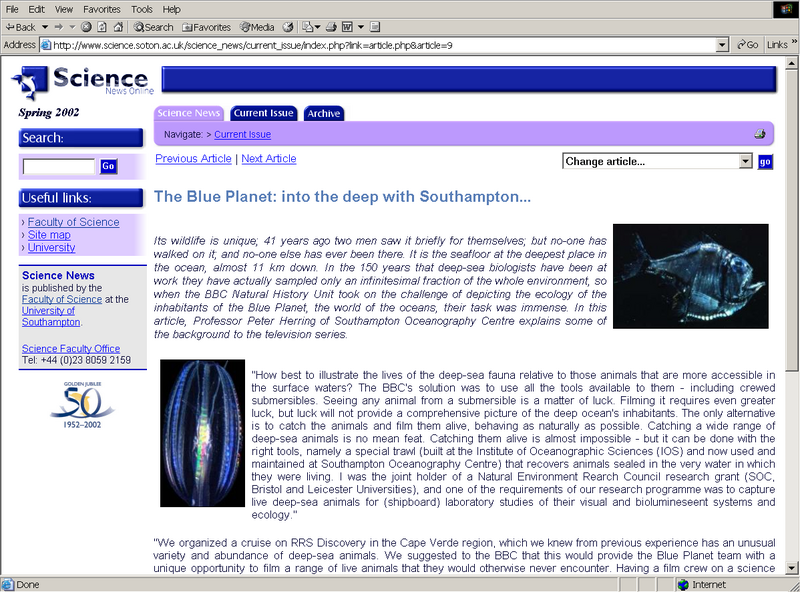Open the Tools menu

(141, 9)
